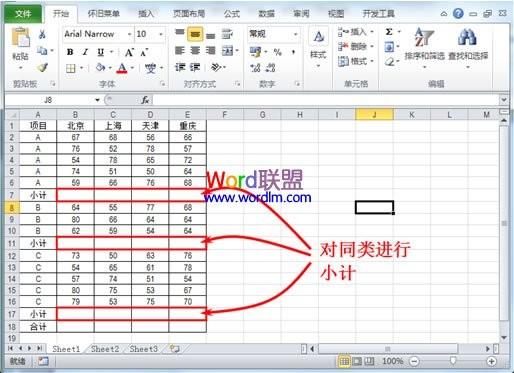The height and width of the screenshot is (373, 514).
Task: Toggle center text alignment
Action: click(x=195, y=51)
